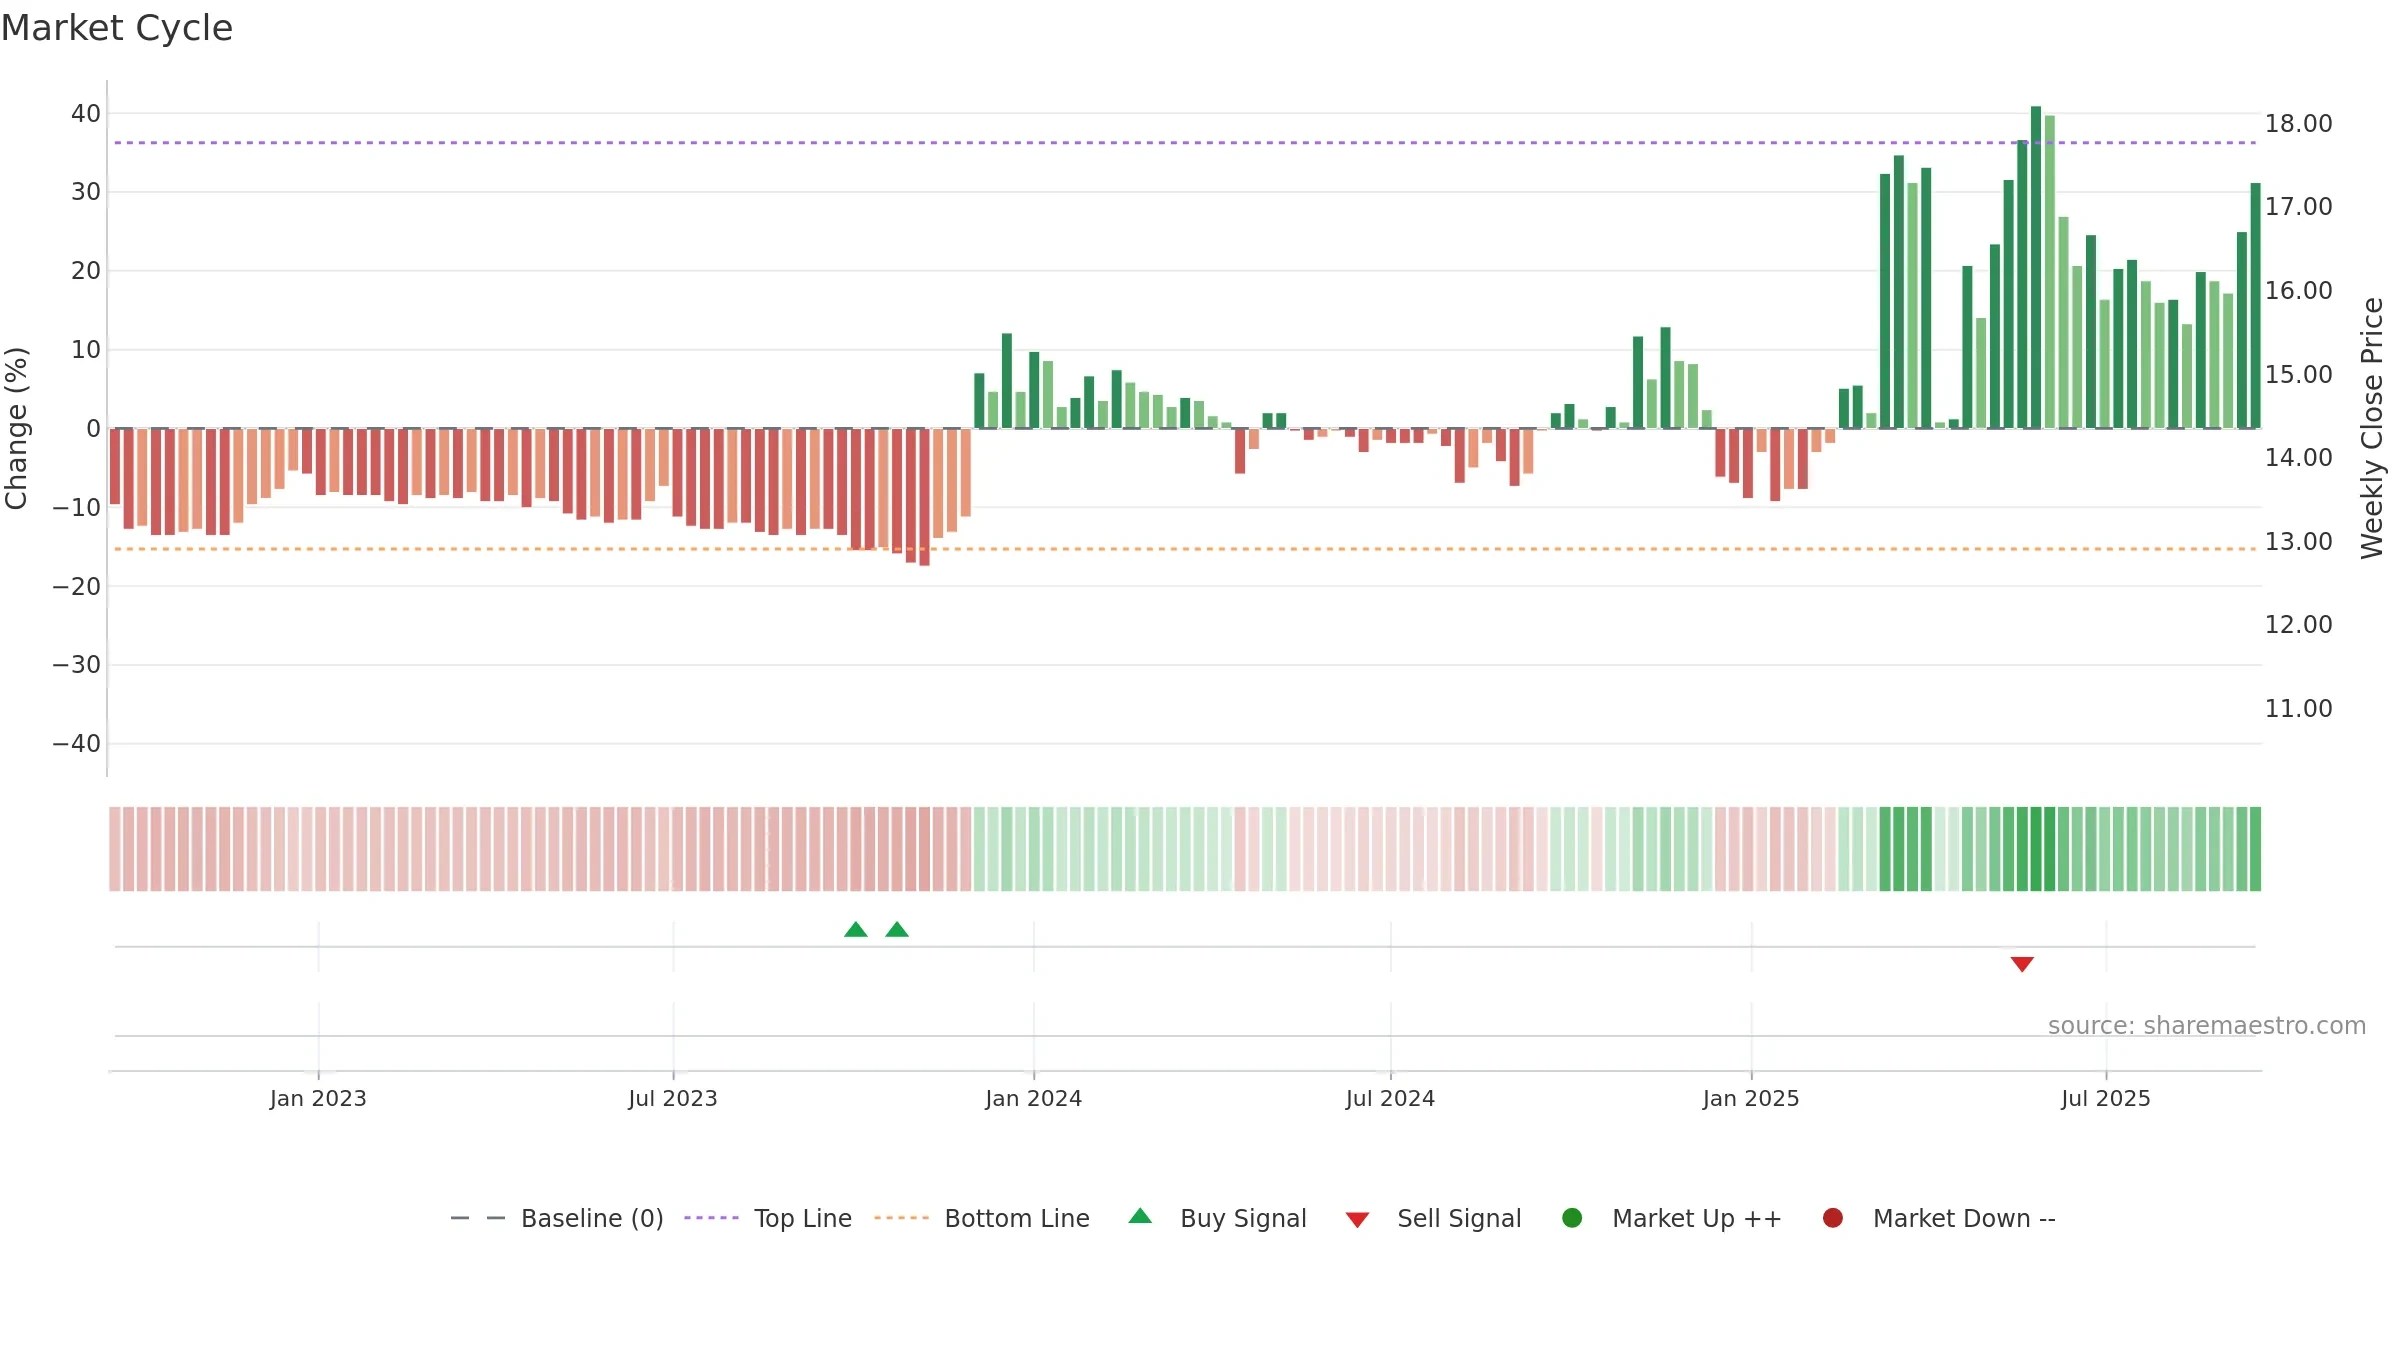Toggle the Bottom Line legend entry

point(981,1218)
